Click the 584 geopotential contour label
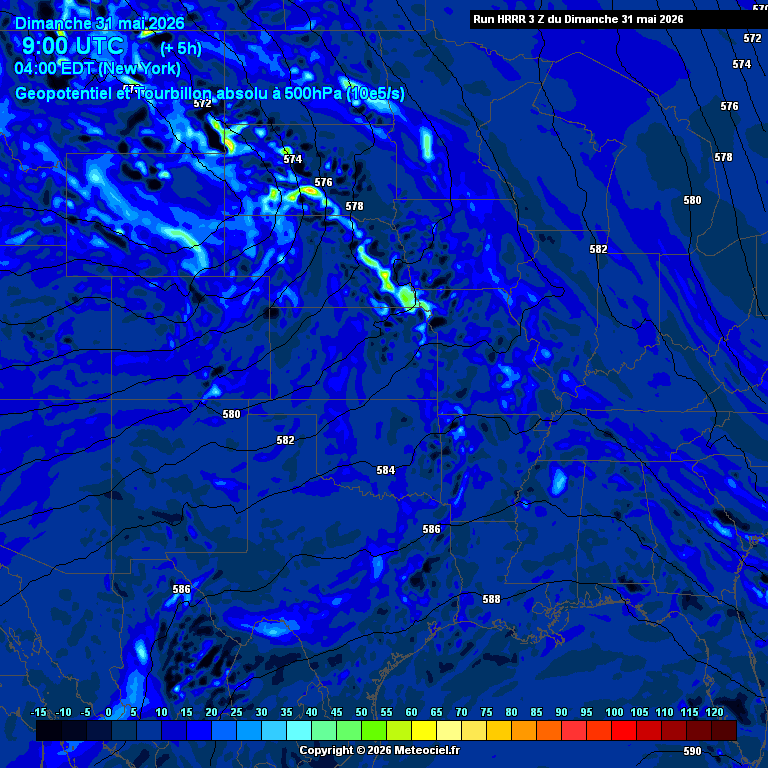 click(x=385, y=470)
